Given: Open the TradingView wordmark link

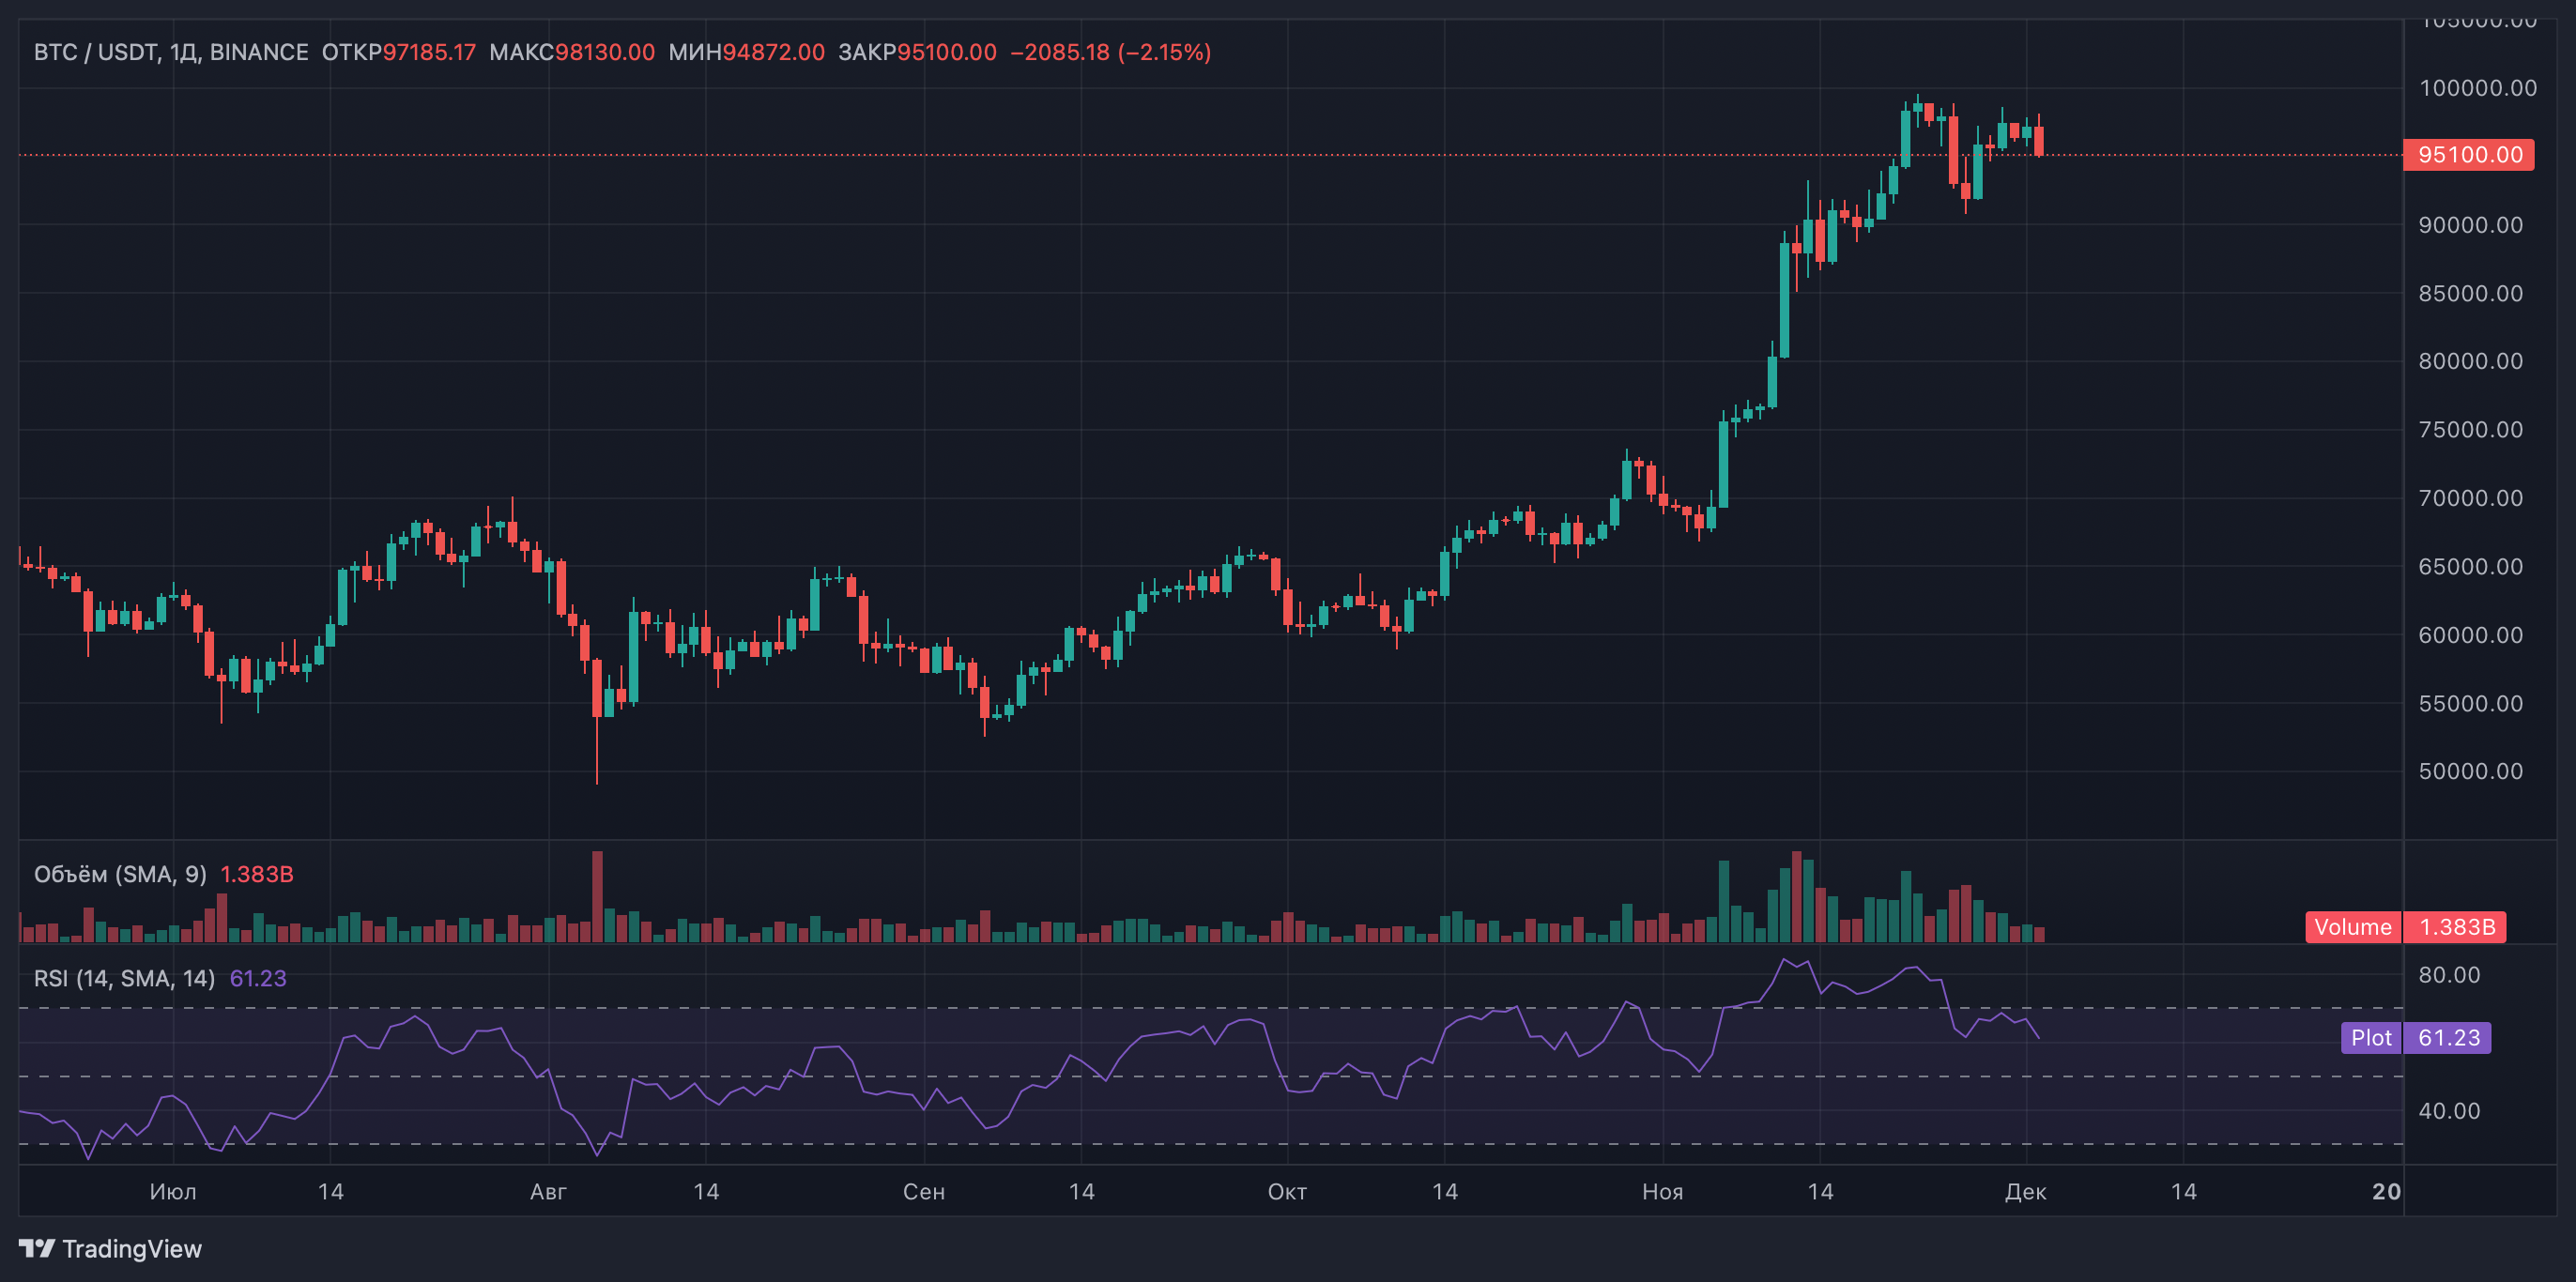Looking at the screenshot, I should pyautogui.click(x=132, y=1249).
